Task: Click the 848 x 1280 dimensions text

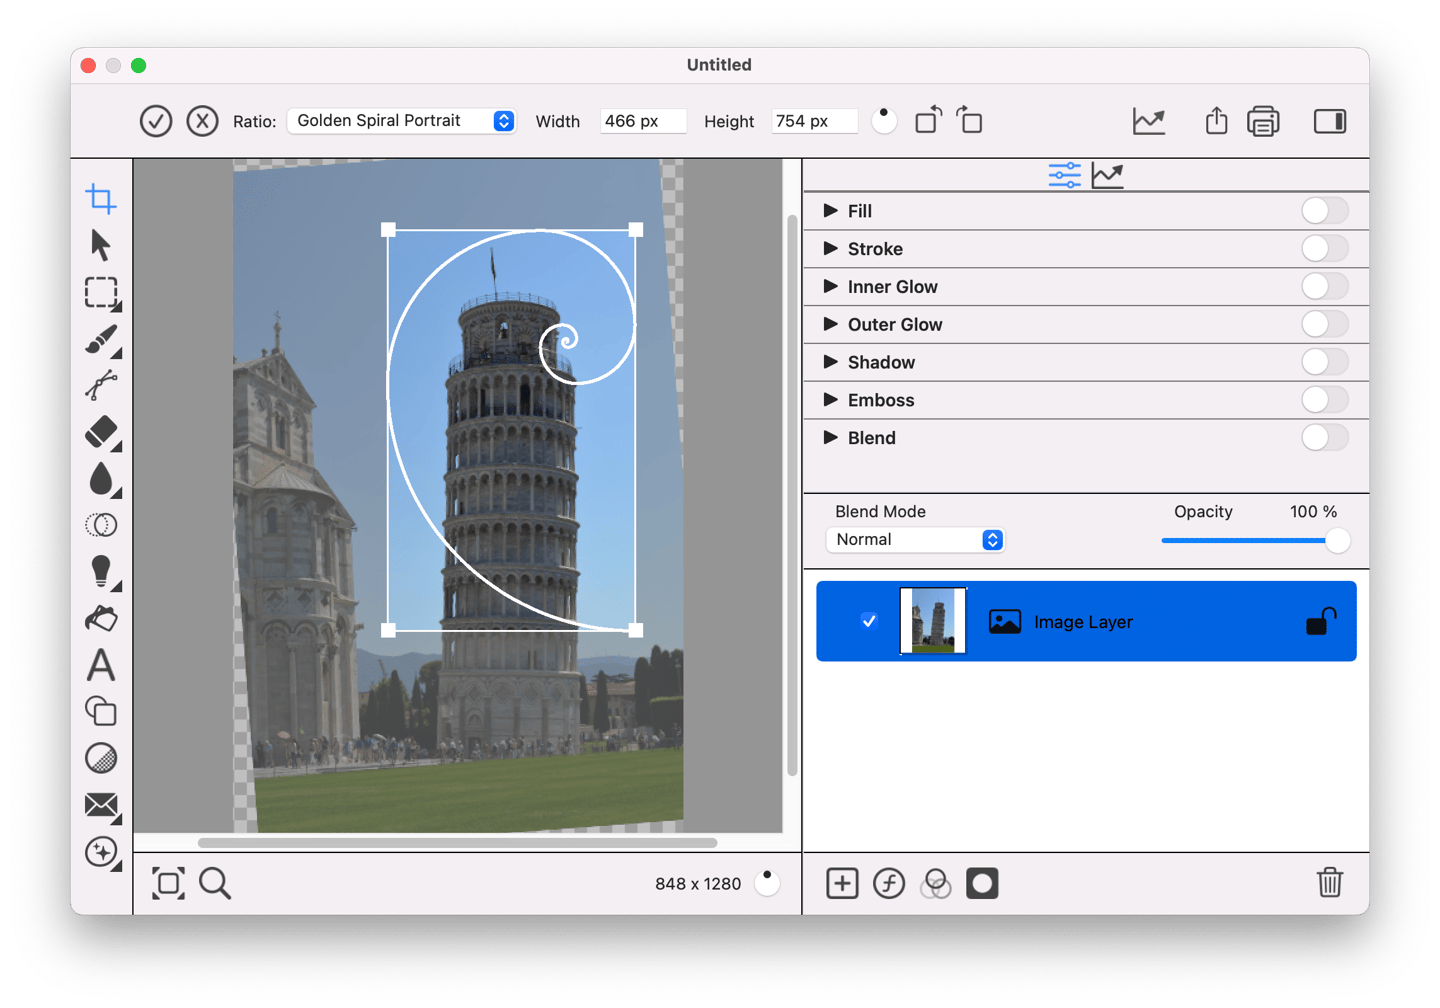Action: [698, 884]
